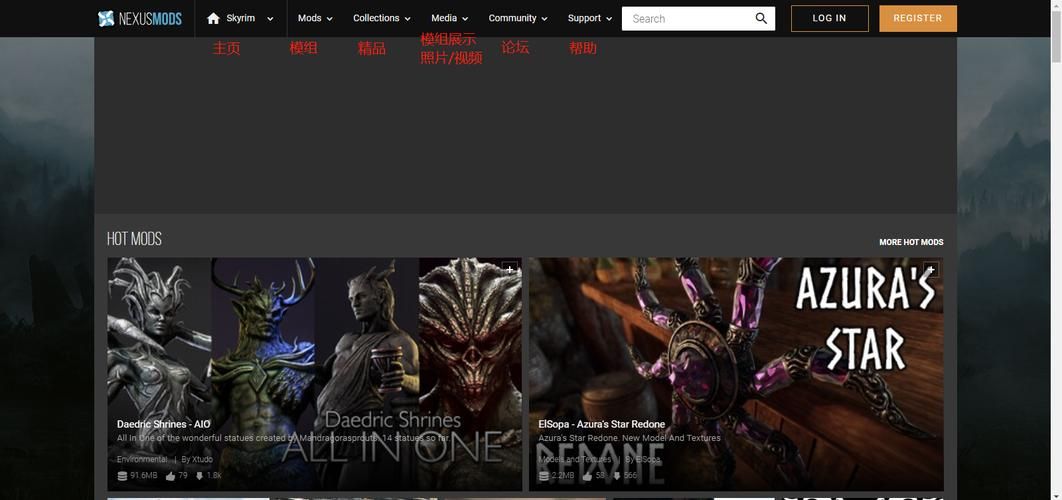This screenshot has height=500, width=1062.
Task: Open the Mods dropdown menu
Action: (x=315, y=18)
